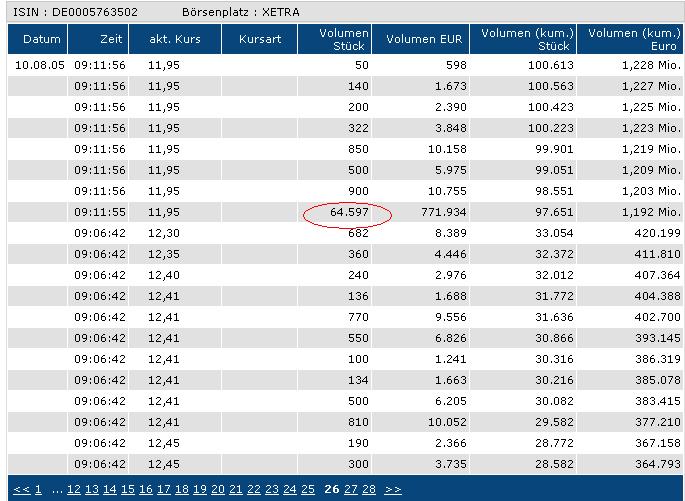Select the price cell 12,40
Image resolution: width=685 pixels, height=501 pixels.
tap(164, 275)
